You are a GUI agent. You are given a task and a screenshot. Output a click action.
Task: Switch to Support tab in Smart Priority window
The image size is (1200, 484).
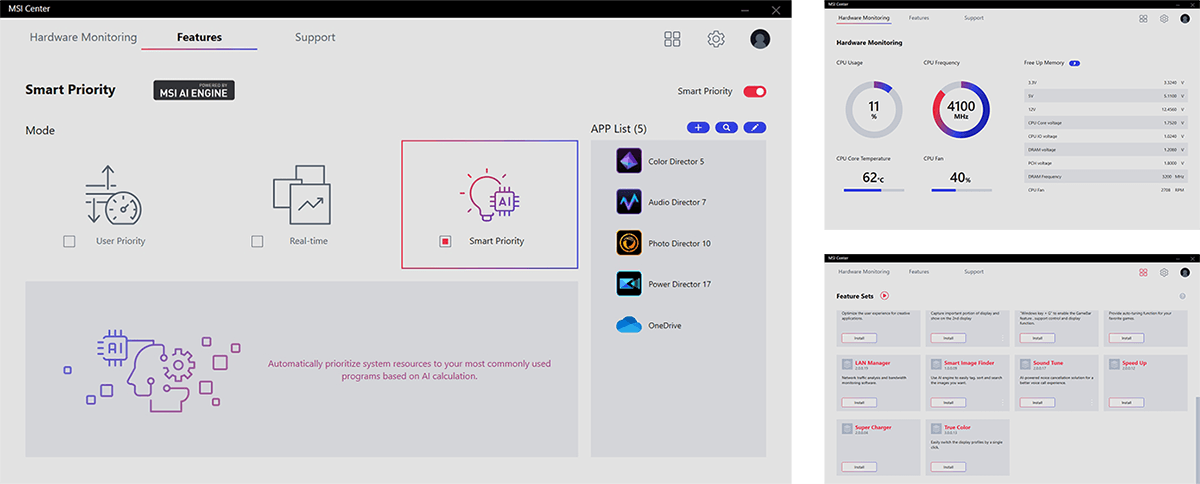click(x=315, y=38)
